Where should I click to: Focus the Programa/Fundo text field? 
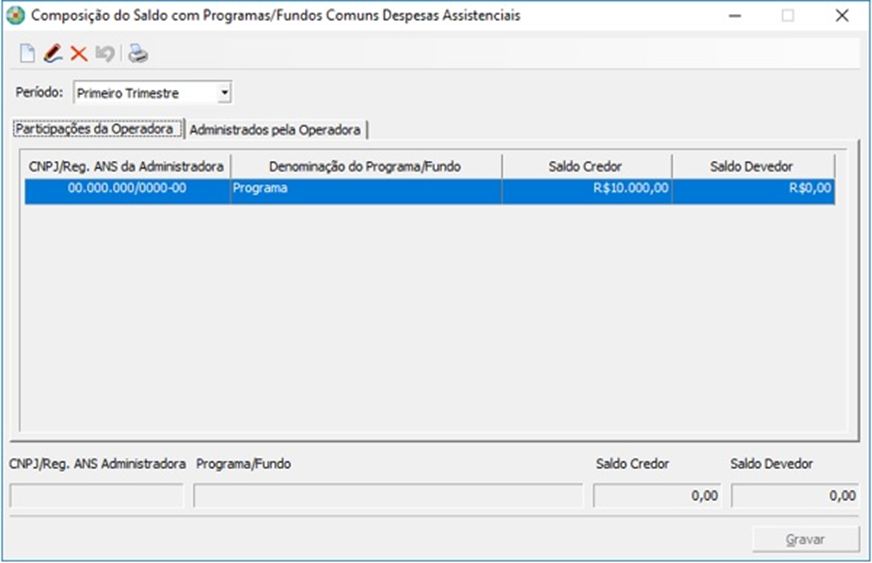pos(388,495)
